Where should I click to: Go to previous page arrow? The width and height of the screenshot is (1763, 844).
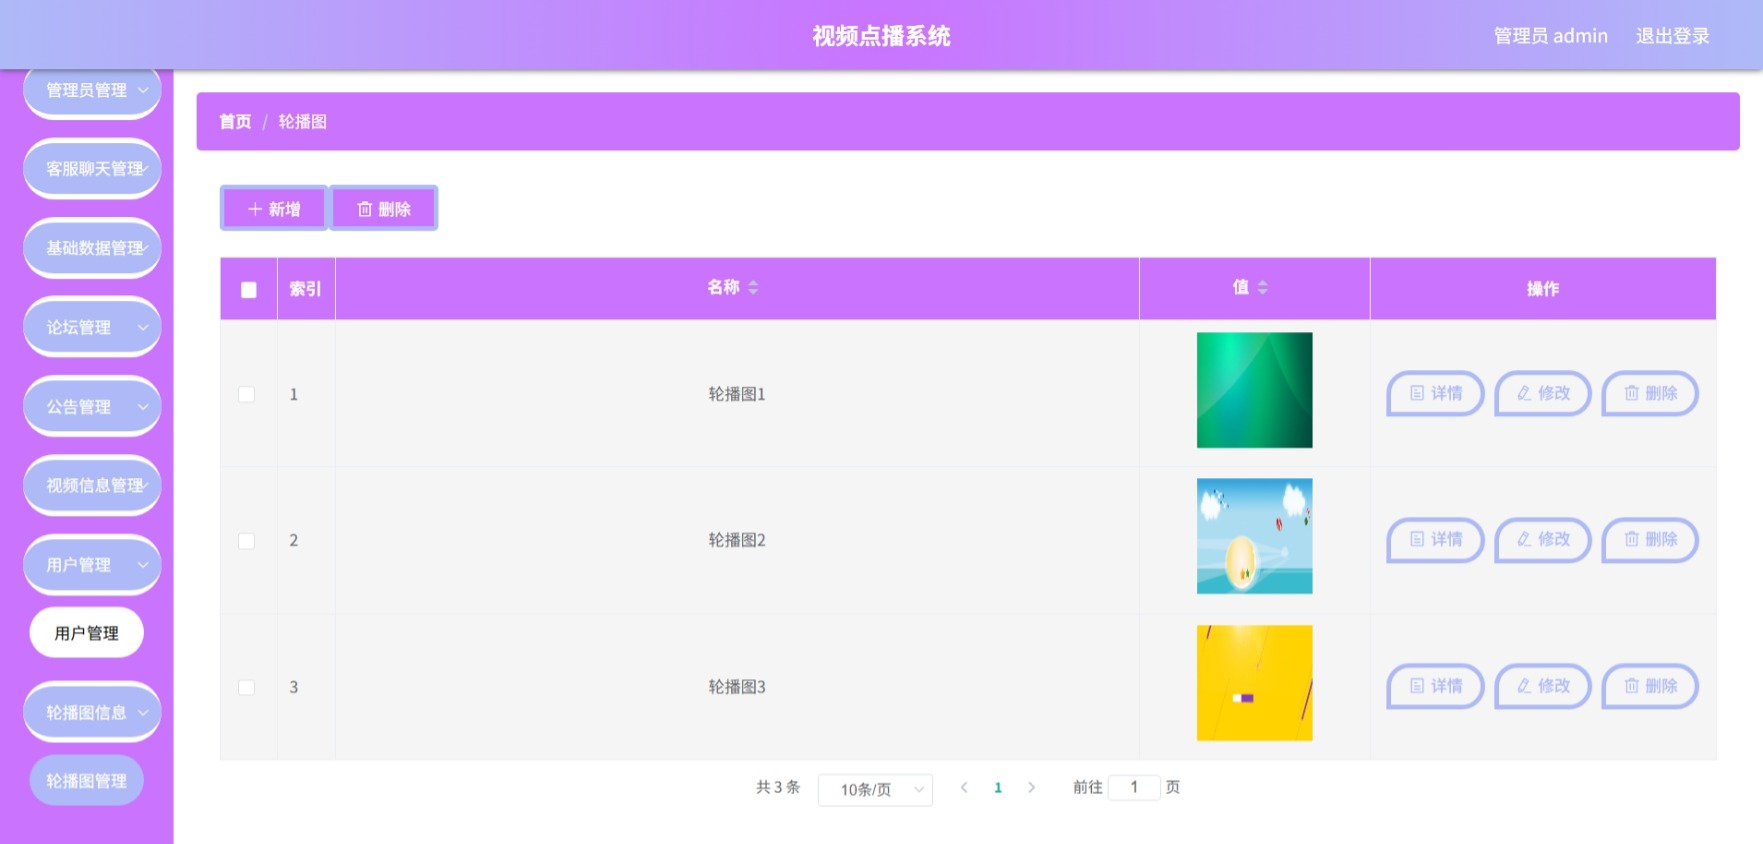[x=964, y=788]
